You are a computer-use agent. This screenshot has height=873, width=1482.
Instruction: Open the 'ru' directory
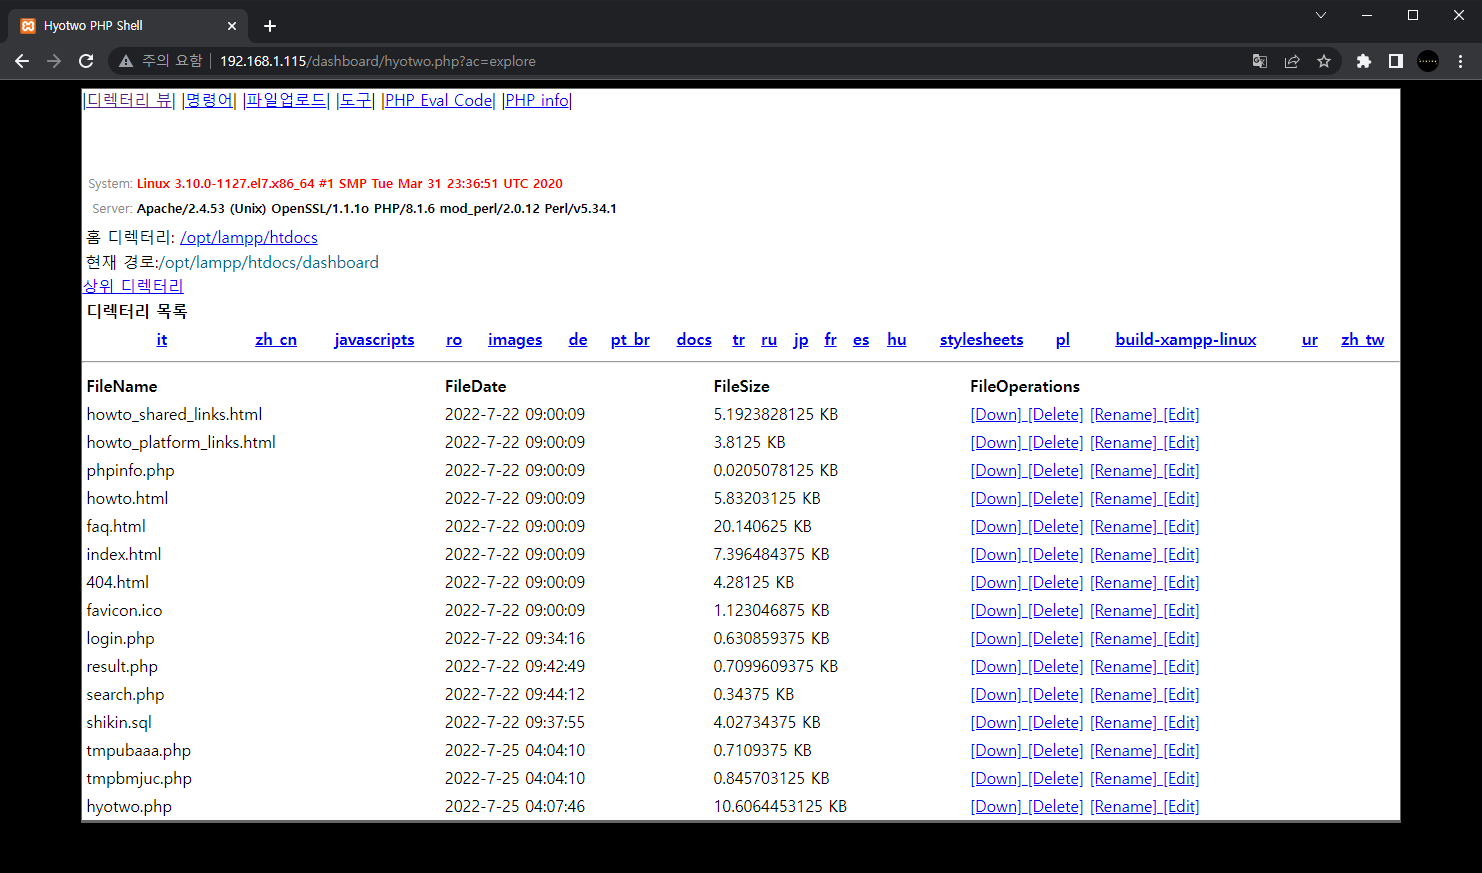click(x=769, y=340)
